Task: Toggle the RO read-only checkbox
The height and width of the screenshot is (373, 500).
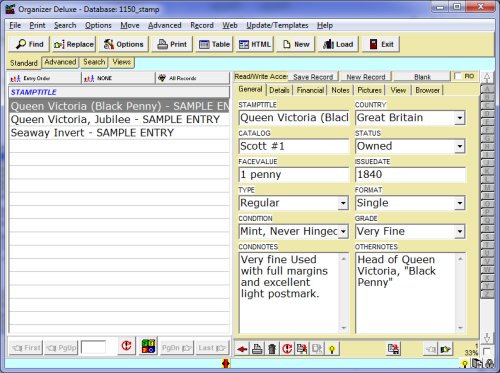Action: (458, 76)
